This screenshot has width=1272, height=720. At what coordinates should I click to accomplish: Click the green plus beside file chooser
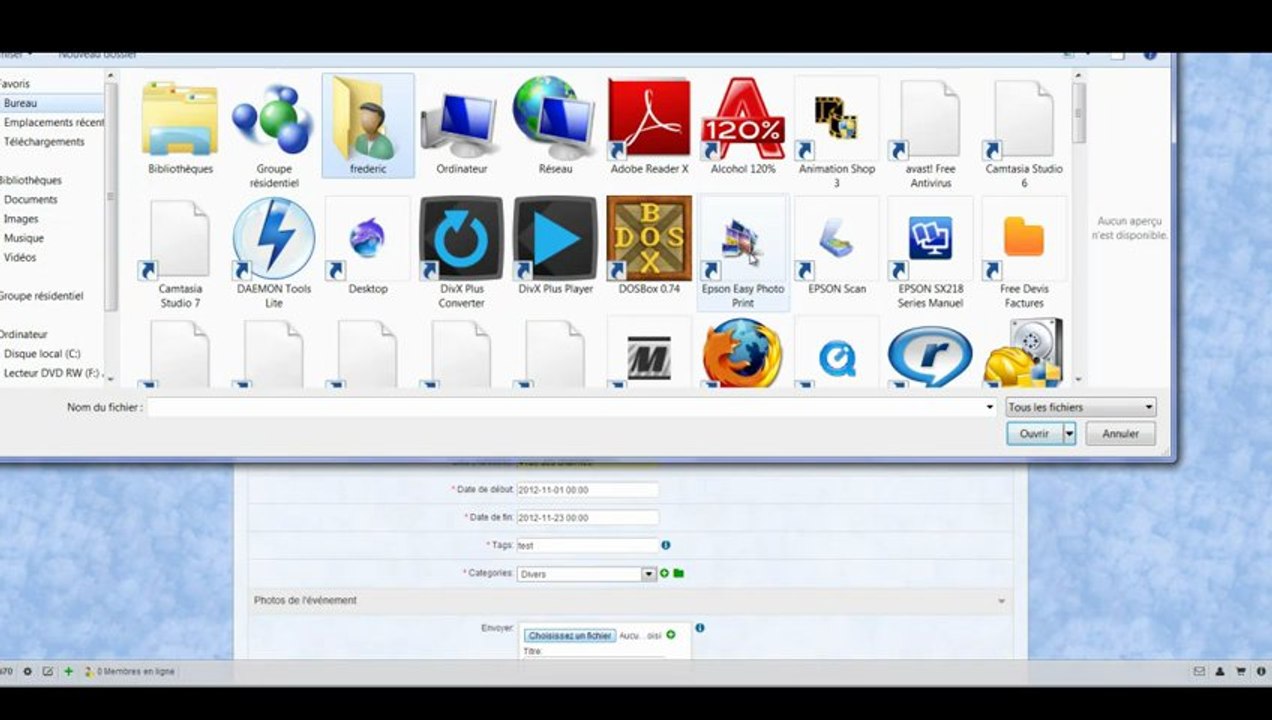671,634
